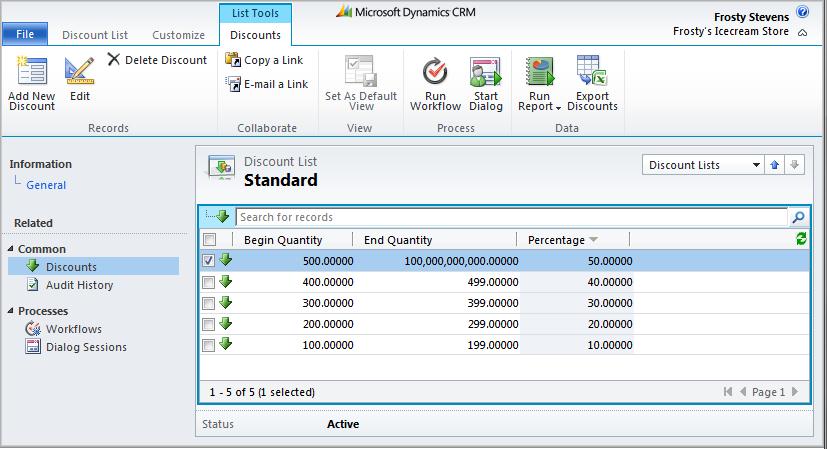Collapse the Common section
Viewport: 827px width, 449px height.
click(x=11, y=248)
